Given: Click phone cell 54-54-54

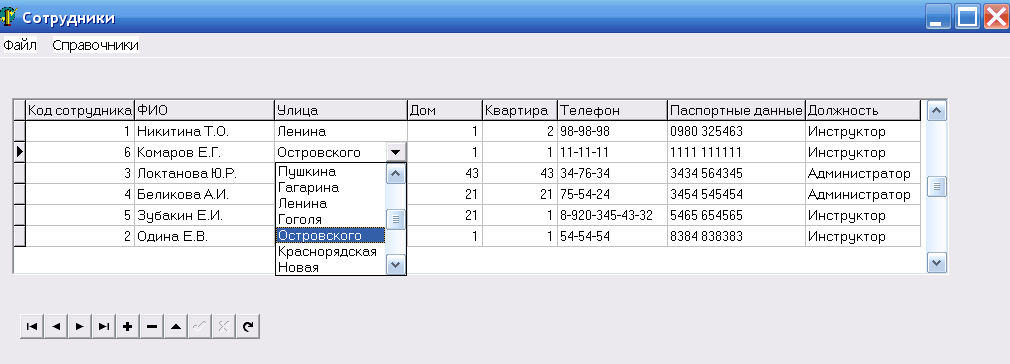Looking at the screenshot, I should tap(612, 236).
